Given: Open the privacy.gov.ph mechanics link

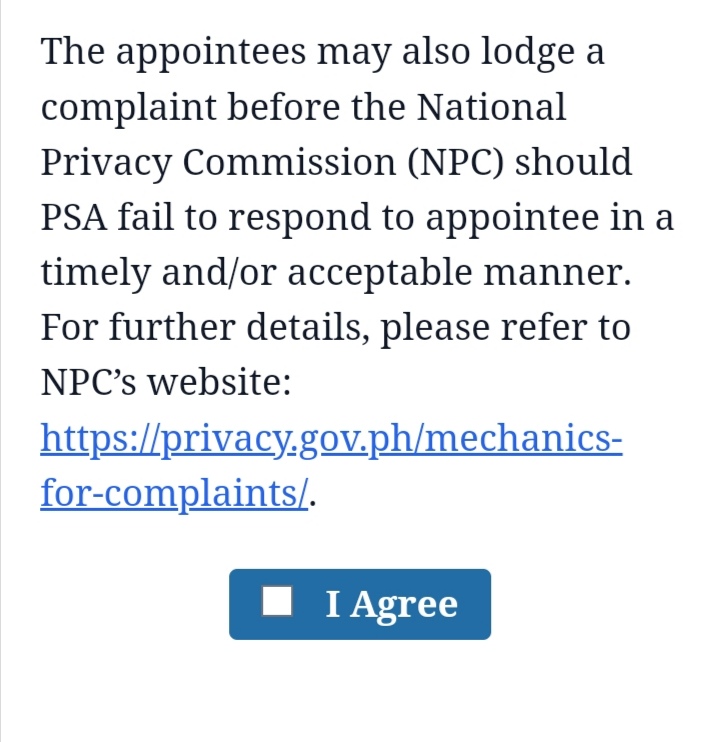Looking at the screenshot, I should [331, 466].
